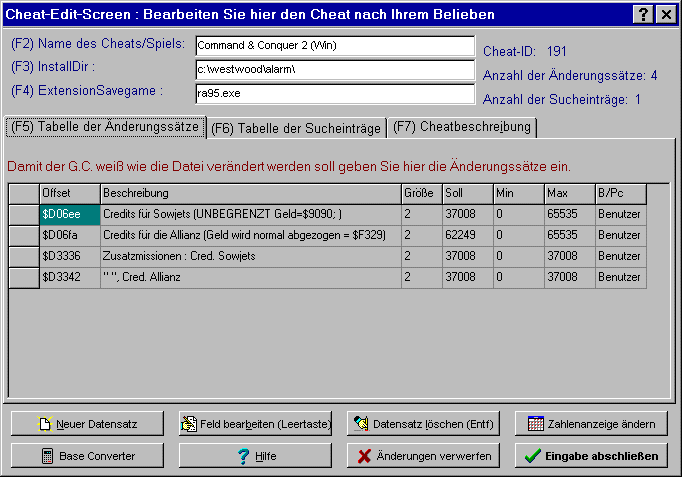Click the edit field hand icon
Viewport: 682px width, 477px height.
[189, 424]
